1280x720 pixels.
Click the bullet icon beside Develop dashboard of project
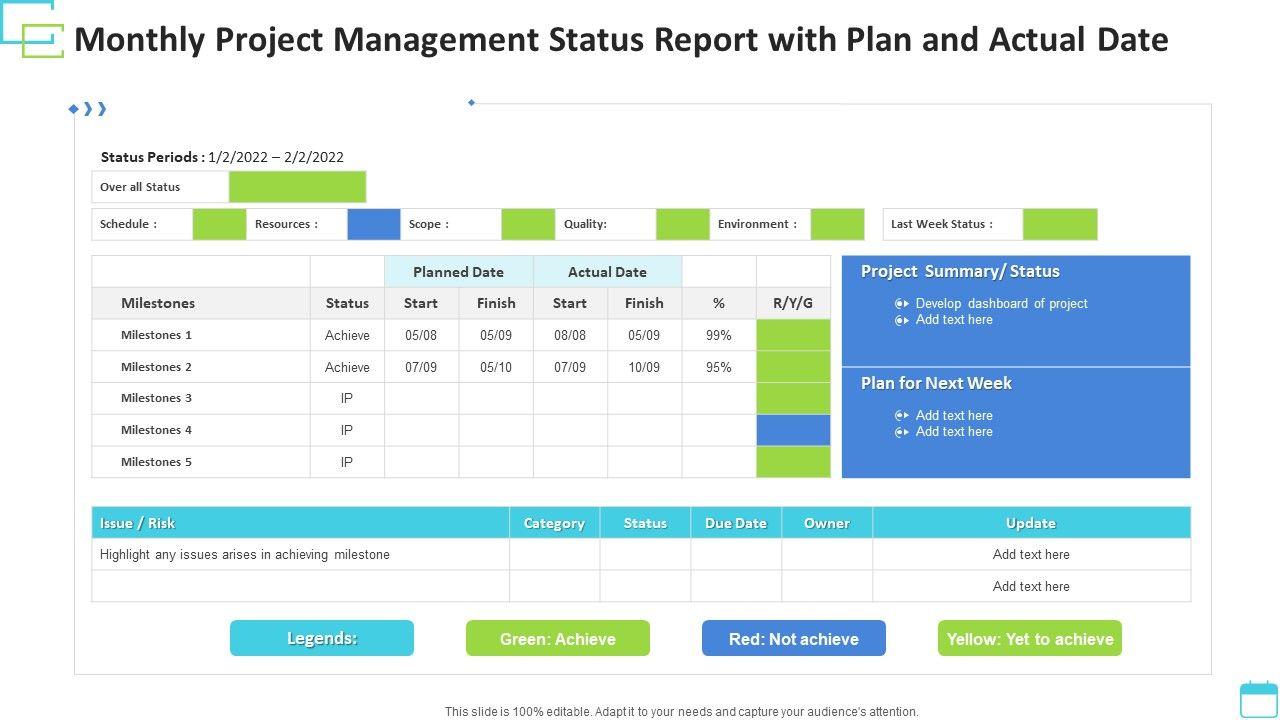[902, 303]
